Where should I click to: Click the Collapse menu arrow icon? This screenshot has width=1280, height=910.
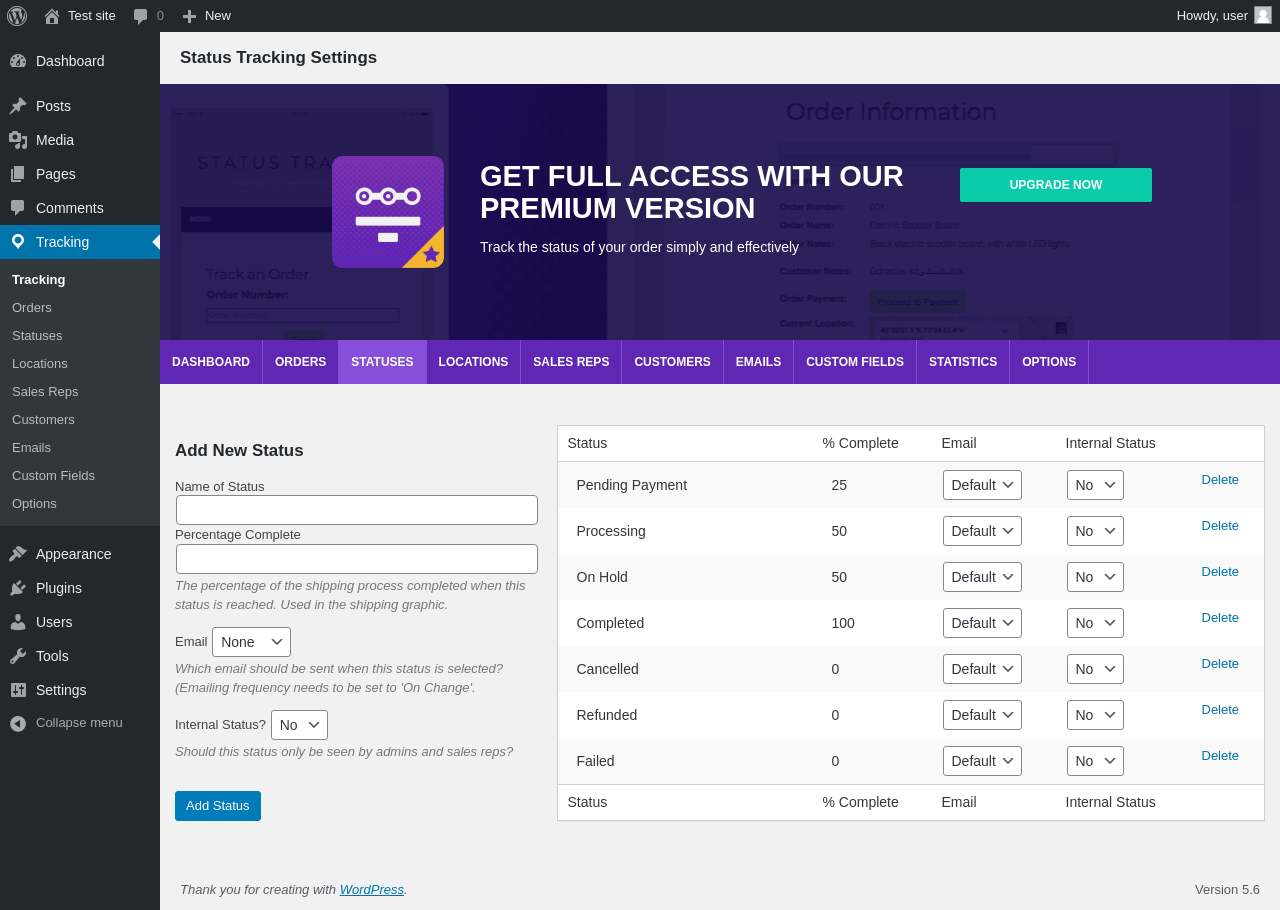18,723
